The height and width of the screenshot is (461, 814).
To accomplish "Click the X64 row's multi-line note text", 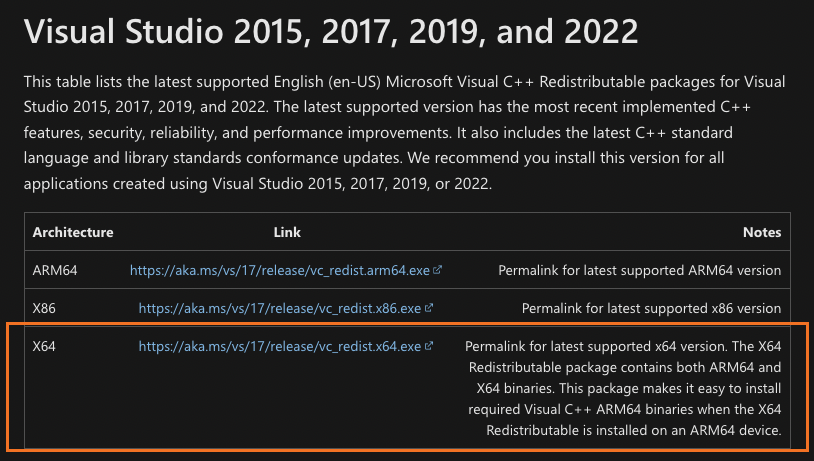I will 623,389.
